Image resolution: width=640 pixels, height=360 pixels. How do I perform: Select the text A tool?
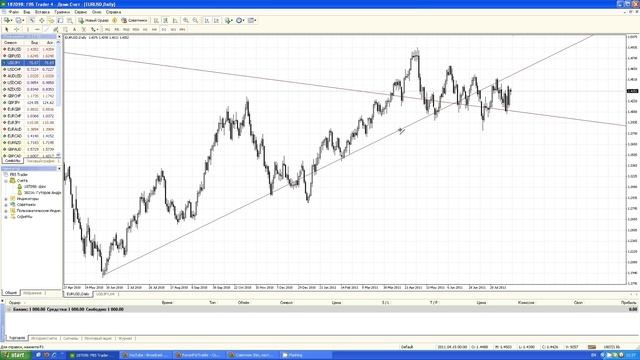75,29
